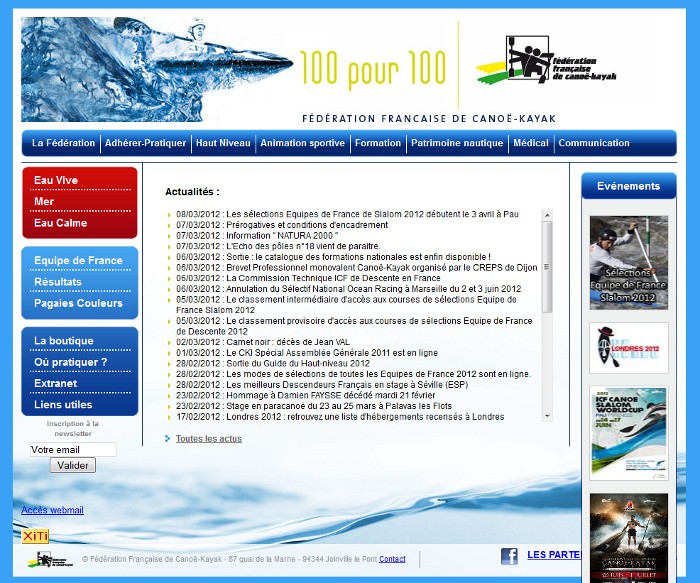The height and width of the screenshot is (583, 700).
Task: Select Mer in red sidebar
Action: click(x=44, y=202)
